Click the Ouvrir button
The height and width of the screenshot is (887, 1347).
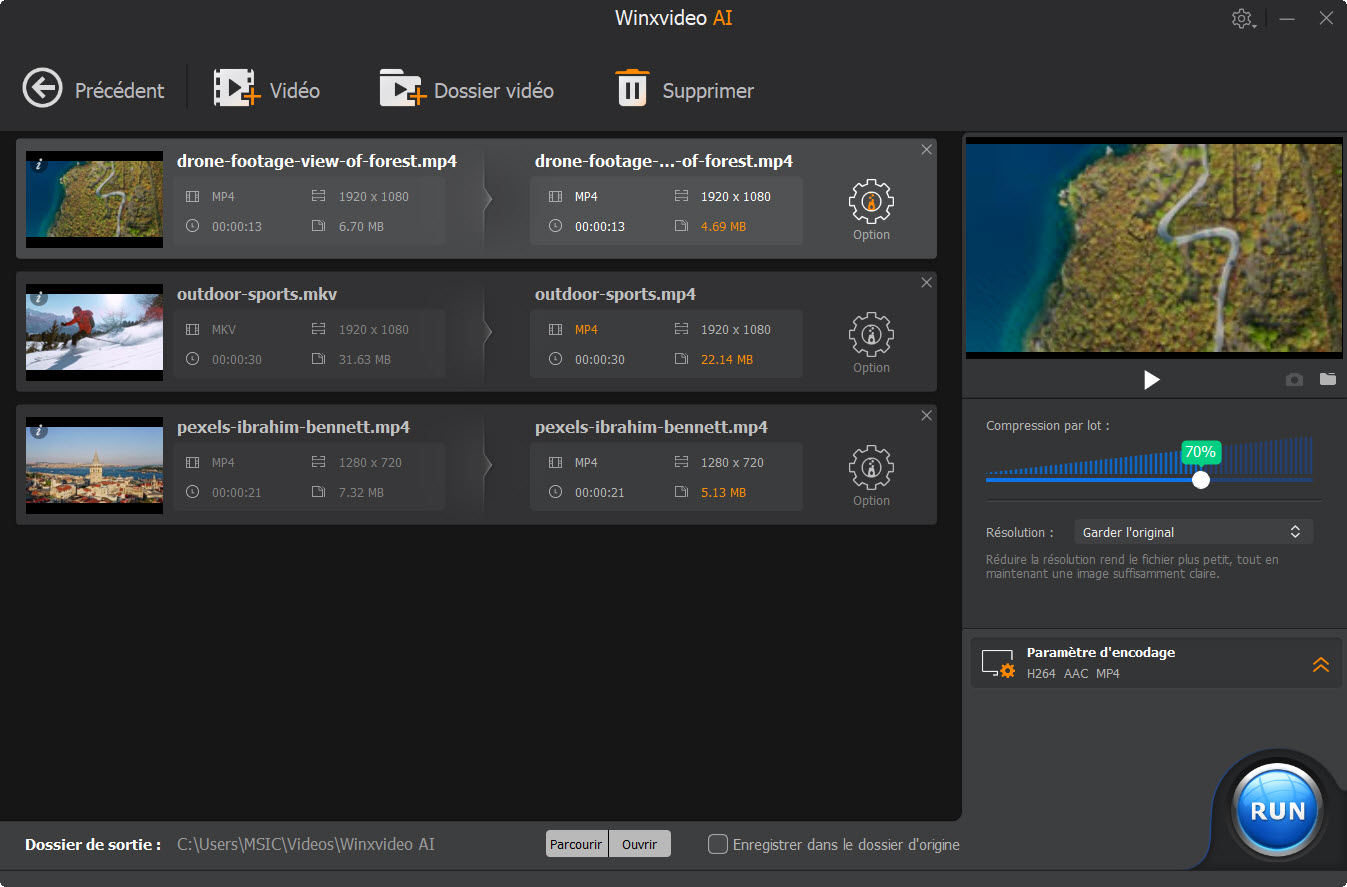639,844
